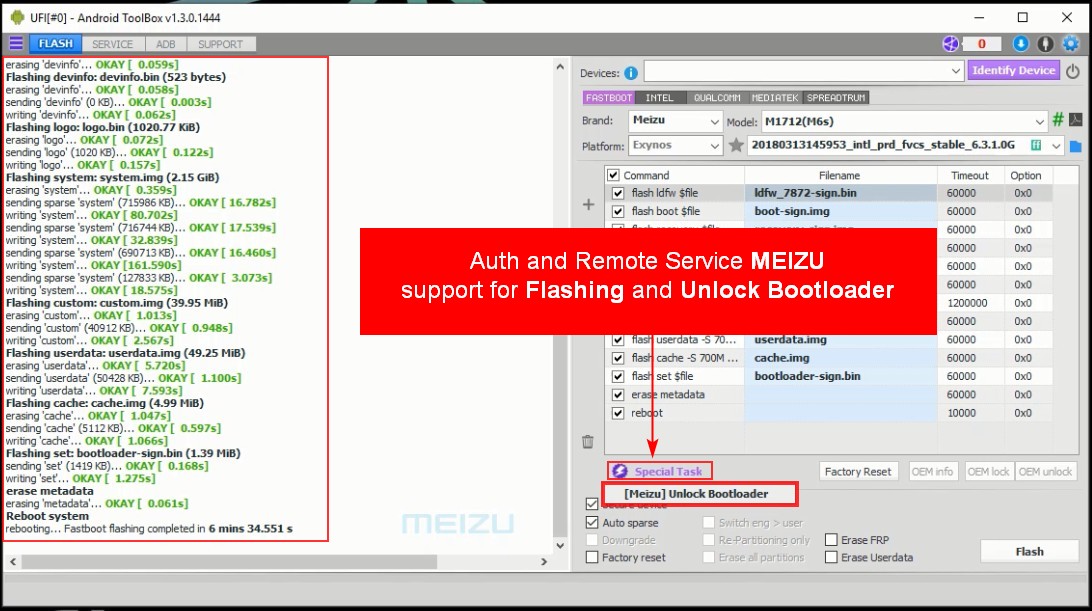
Task: Click the bootloader-sign.bin filename cell
Action: [841, 376]
